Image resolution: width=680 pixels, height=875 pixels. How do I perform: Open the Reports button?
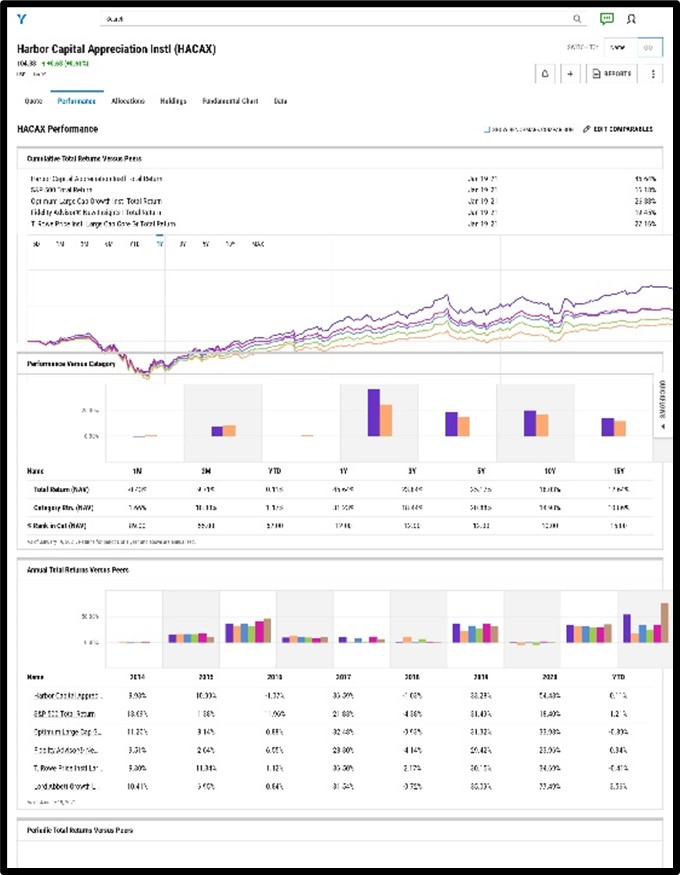point(611,74)
